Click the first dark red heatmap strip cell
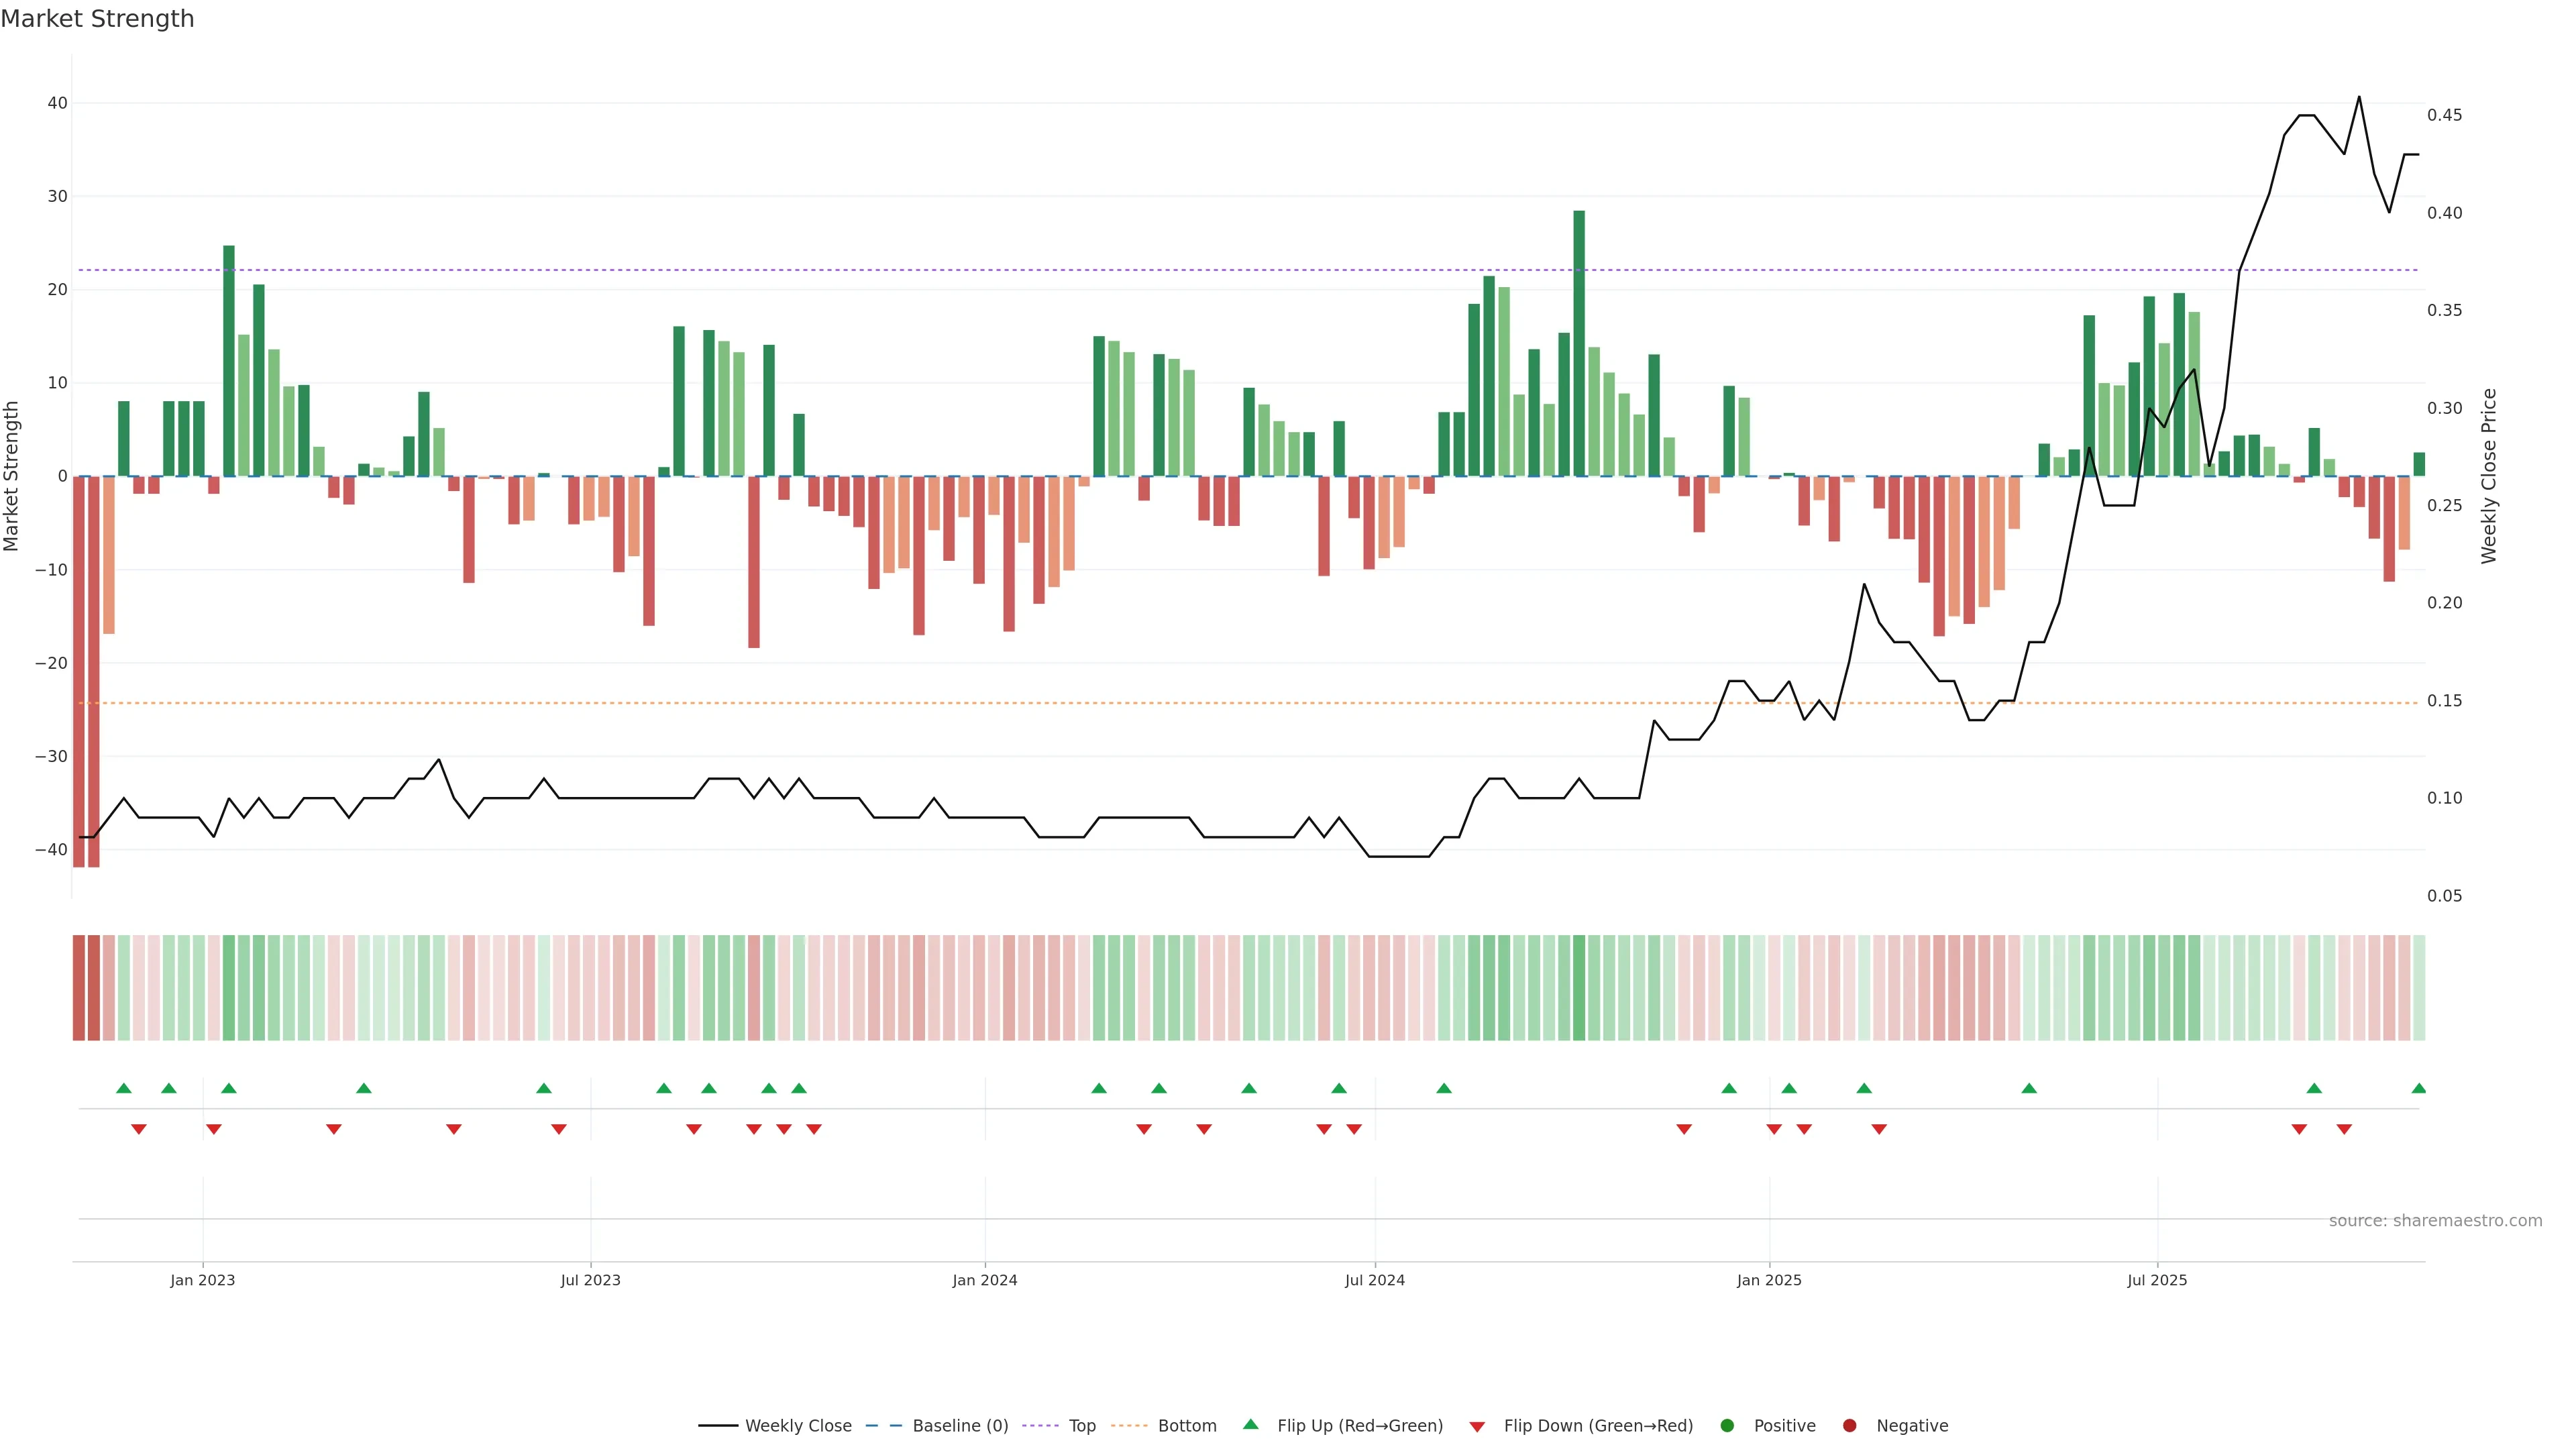2576x1449 pixels. click(78, 988)
